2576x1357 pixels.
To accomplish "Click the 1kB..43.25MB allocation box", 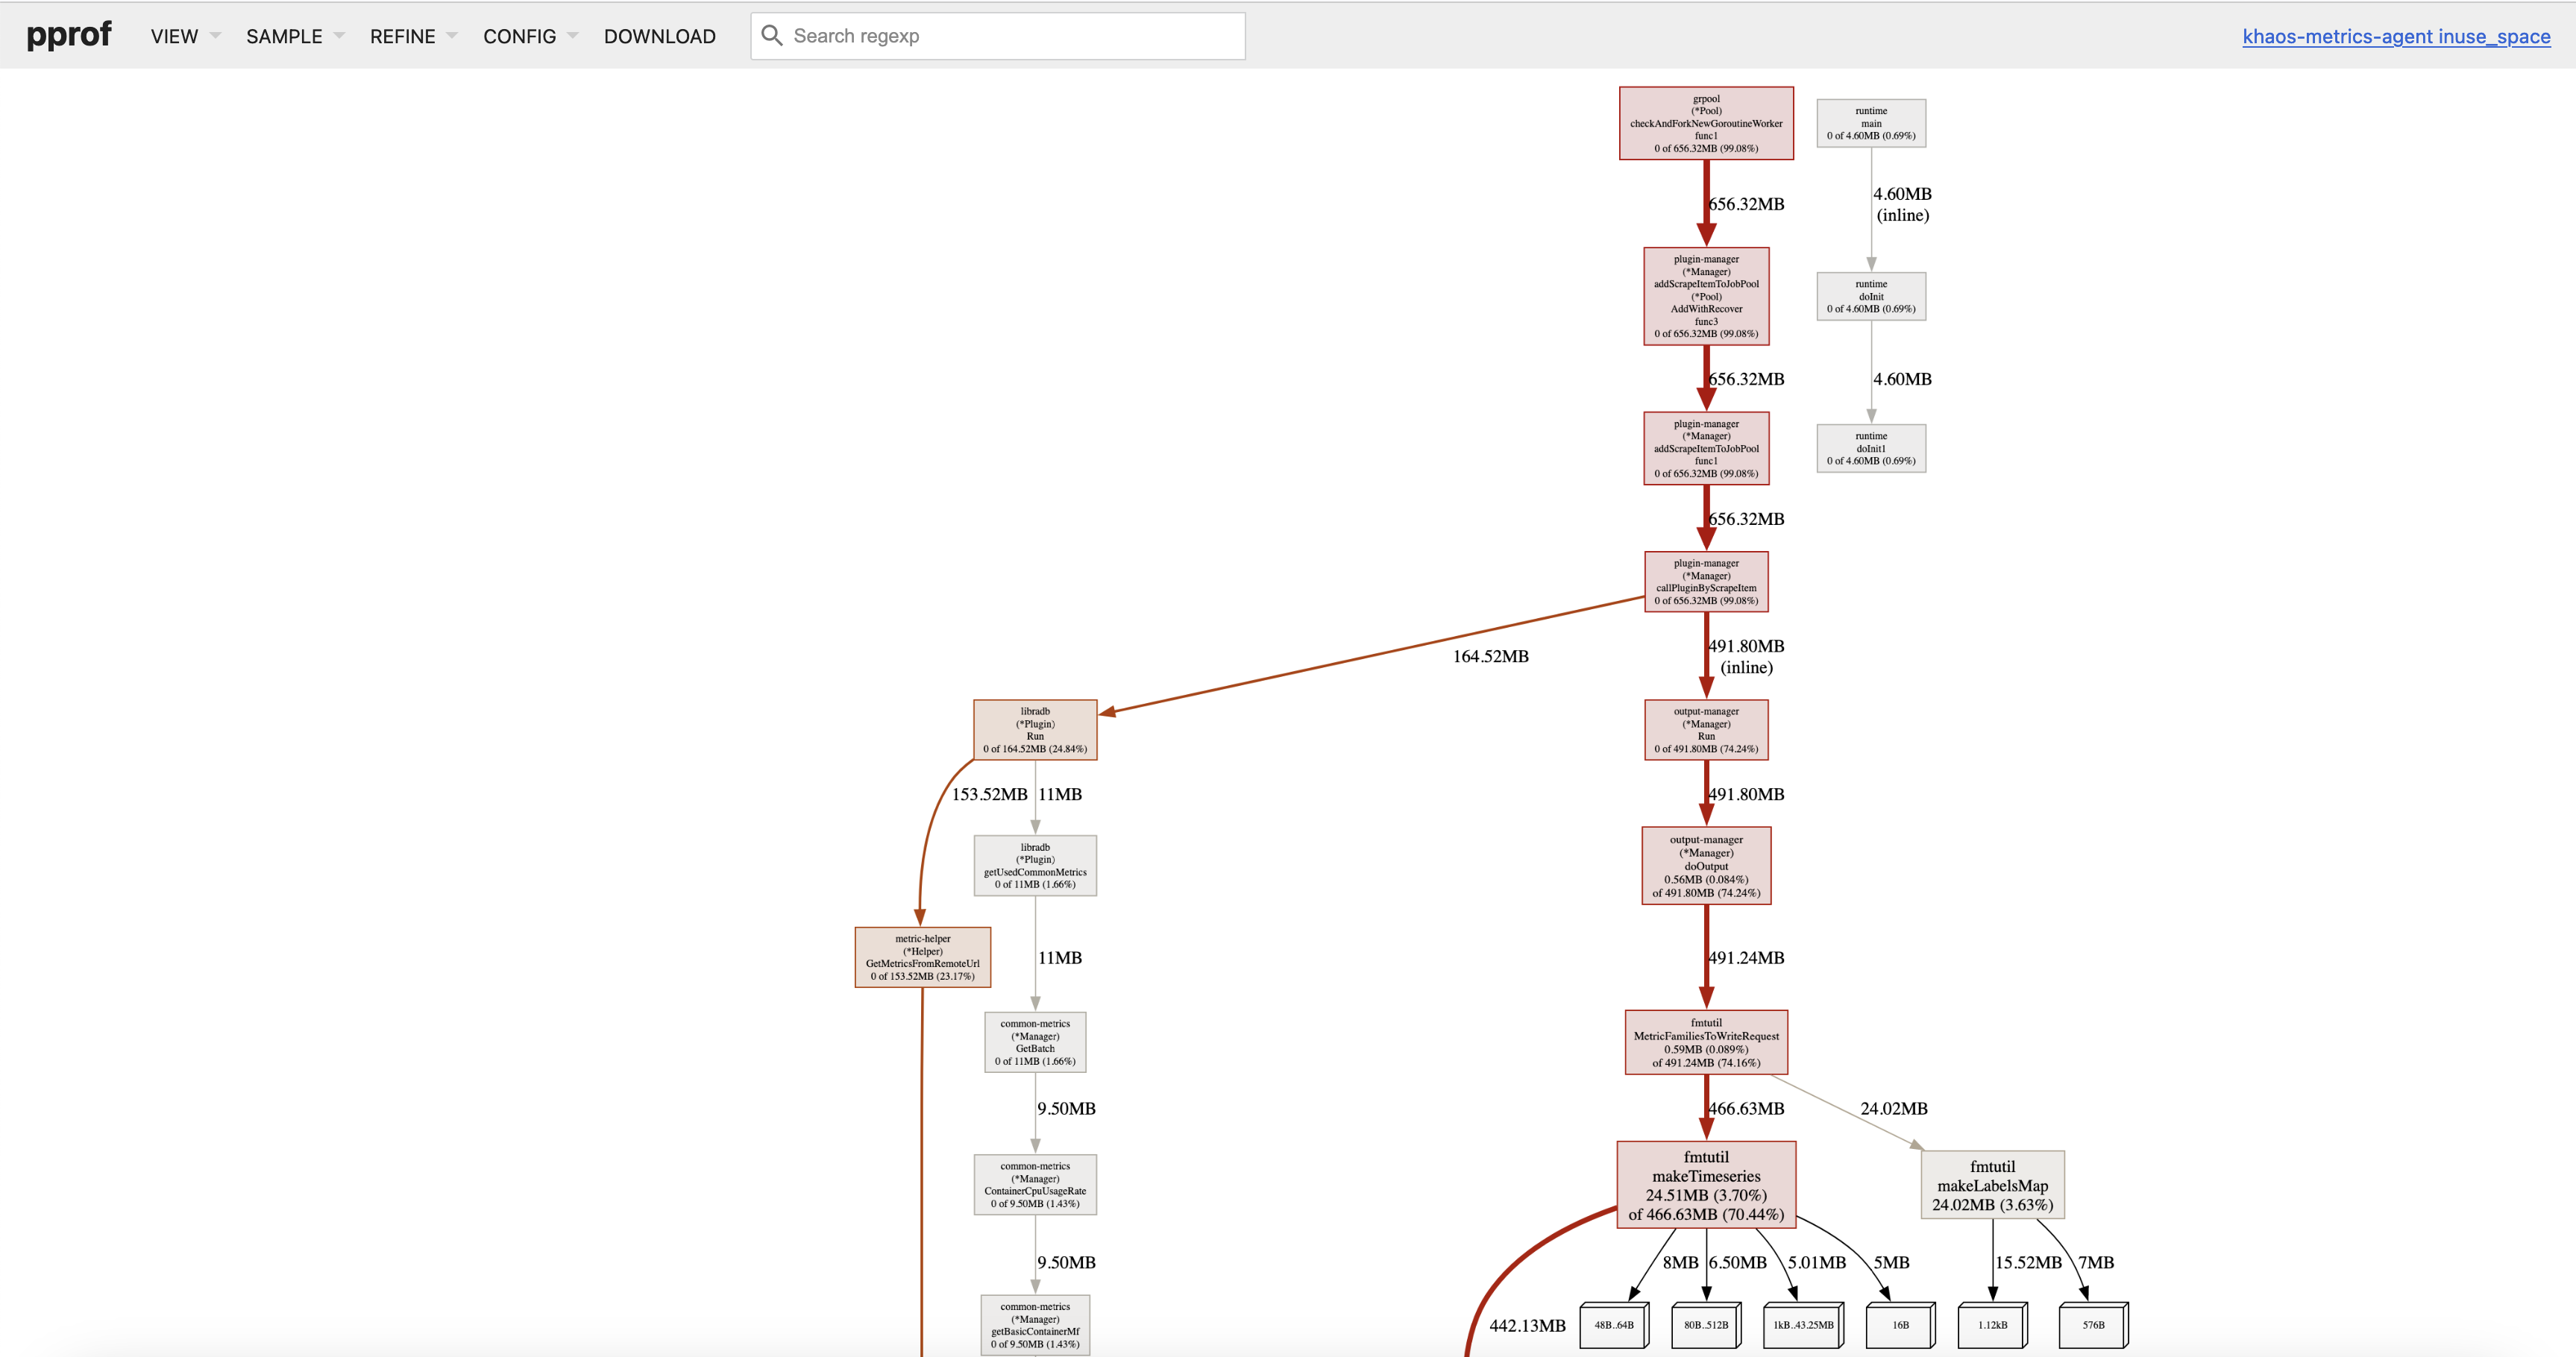I will 1802,1325.
